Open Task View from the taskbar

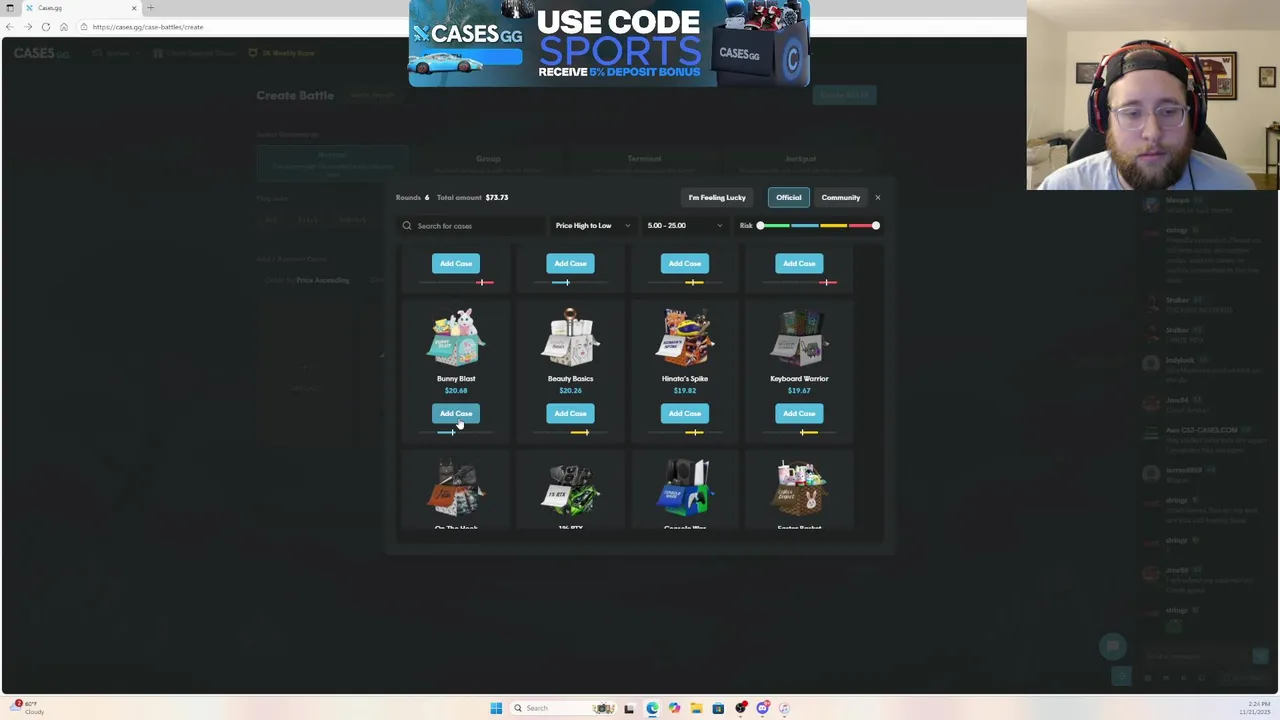point(629,708)
